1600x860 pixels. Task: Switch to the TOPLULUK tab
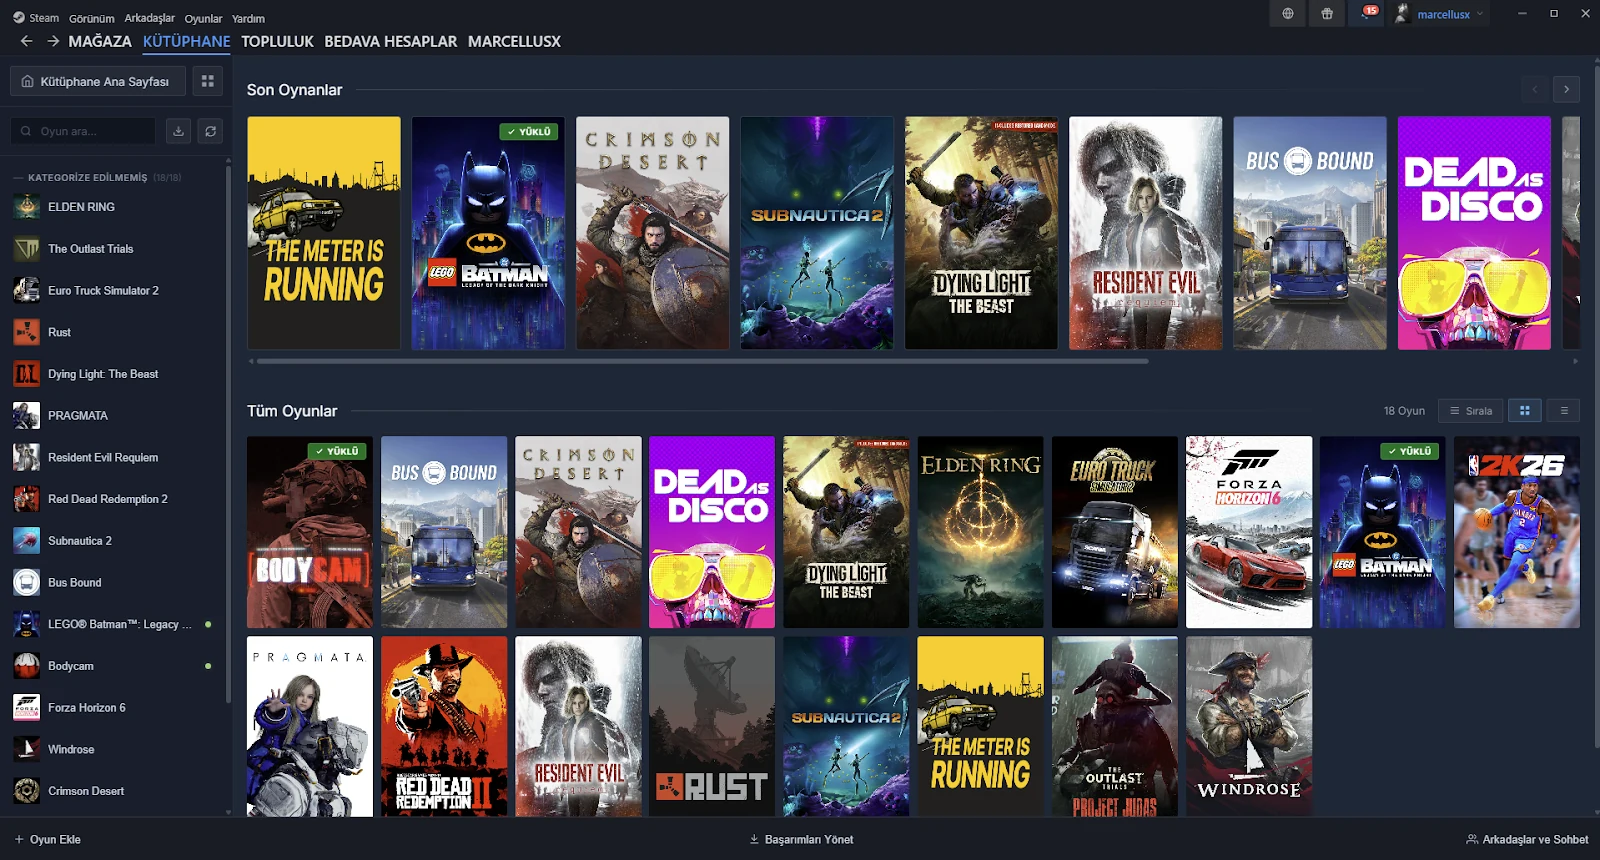pos(277,41)
